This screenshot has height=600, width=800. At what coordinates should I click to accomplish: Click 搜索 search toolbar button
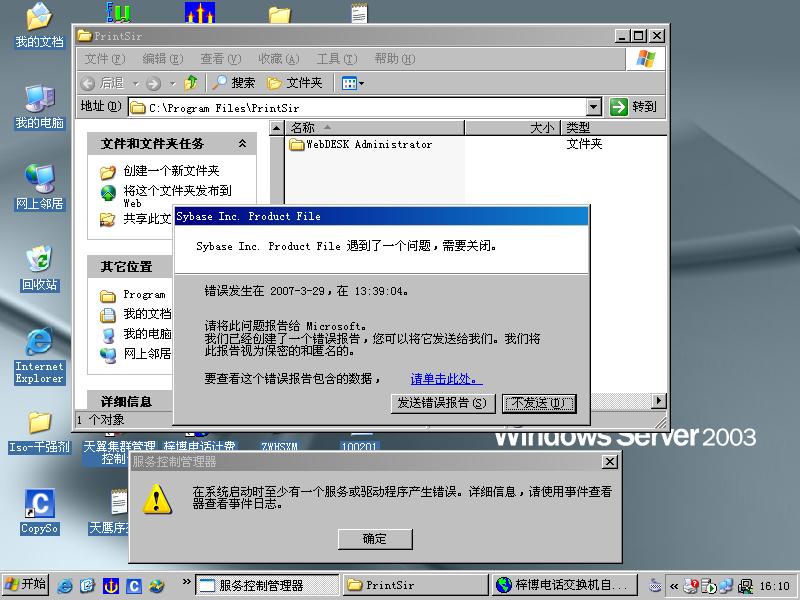234,83
